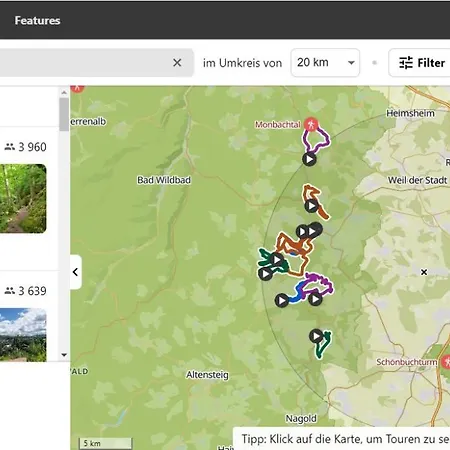450x450 pixels.
Task: Click the Monbachtal hiking marker icon
Action: (x=311, y=125)
